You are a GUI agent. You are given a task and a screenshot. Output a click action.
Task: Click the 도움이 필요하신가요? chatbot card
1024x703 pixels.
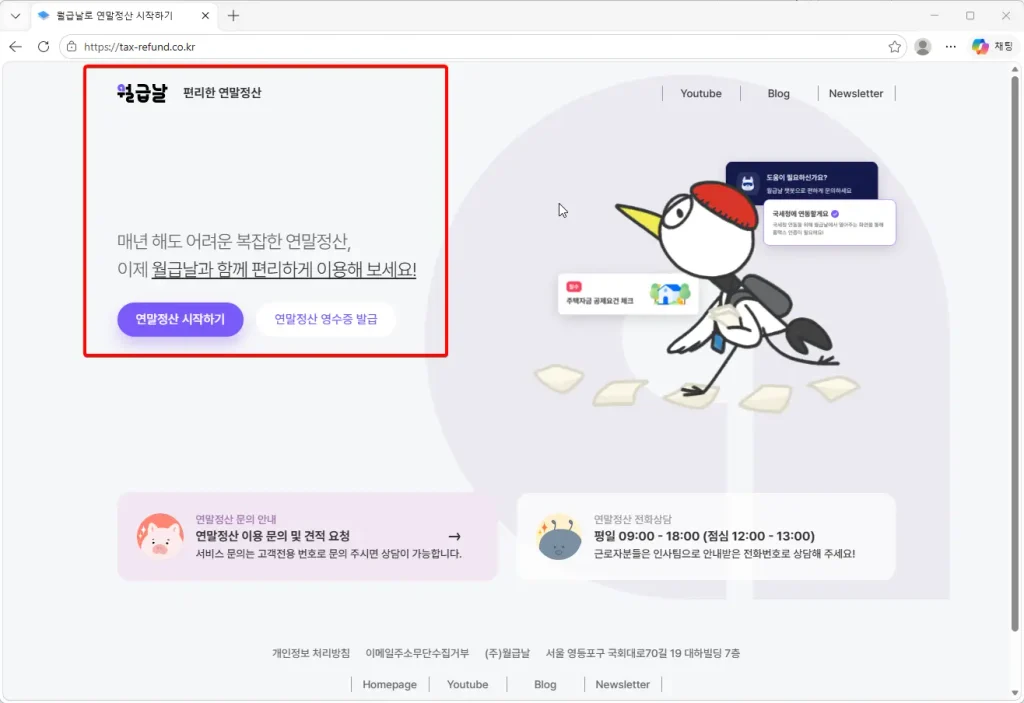[x=801, y=182]
